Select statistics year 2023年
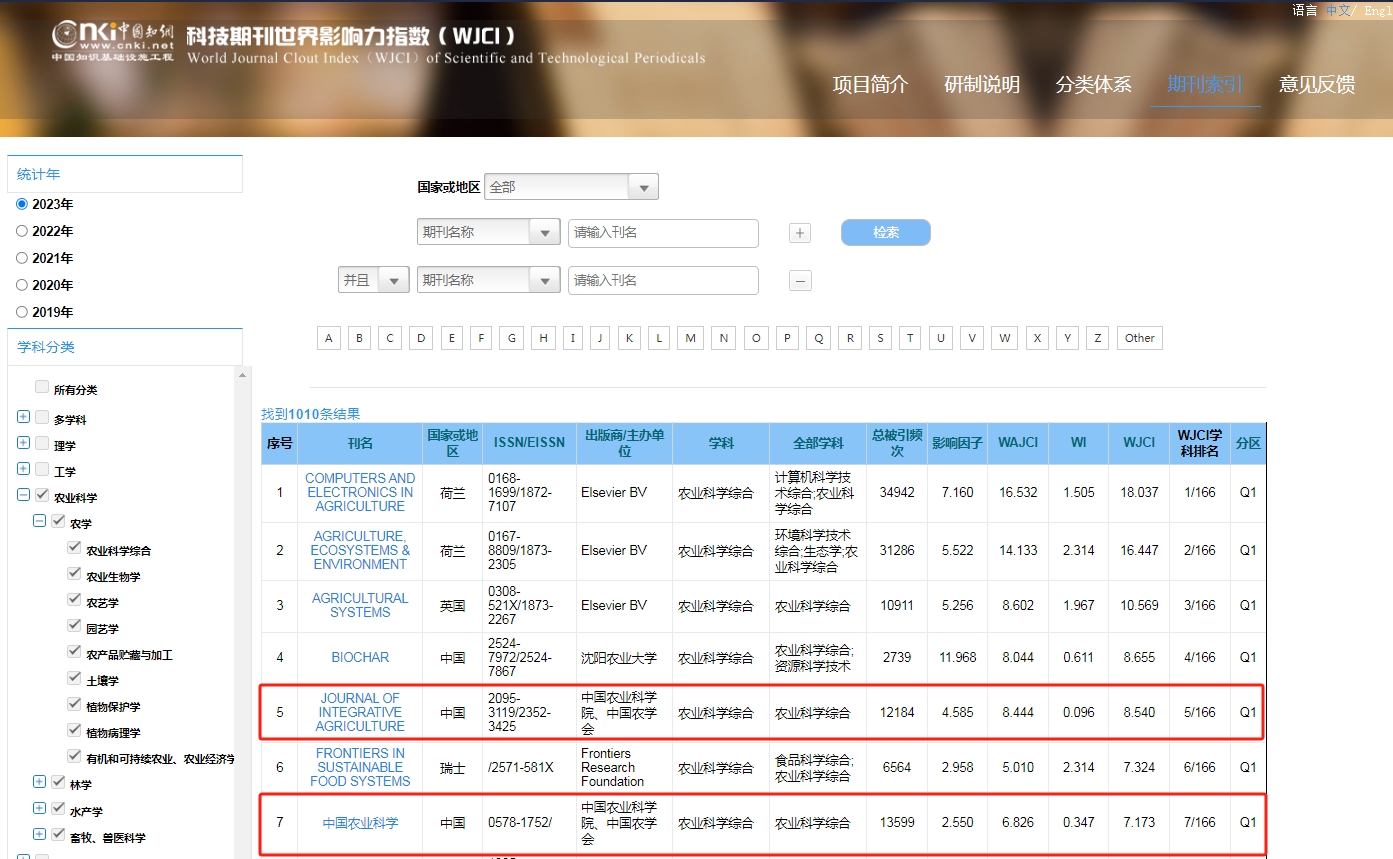1393x859 pixels. (x=22, y=204)
